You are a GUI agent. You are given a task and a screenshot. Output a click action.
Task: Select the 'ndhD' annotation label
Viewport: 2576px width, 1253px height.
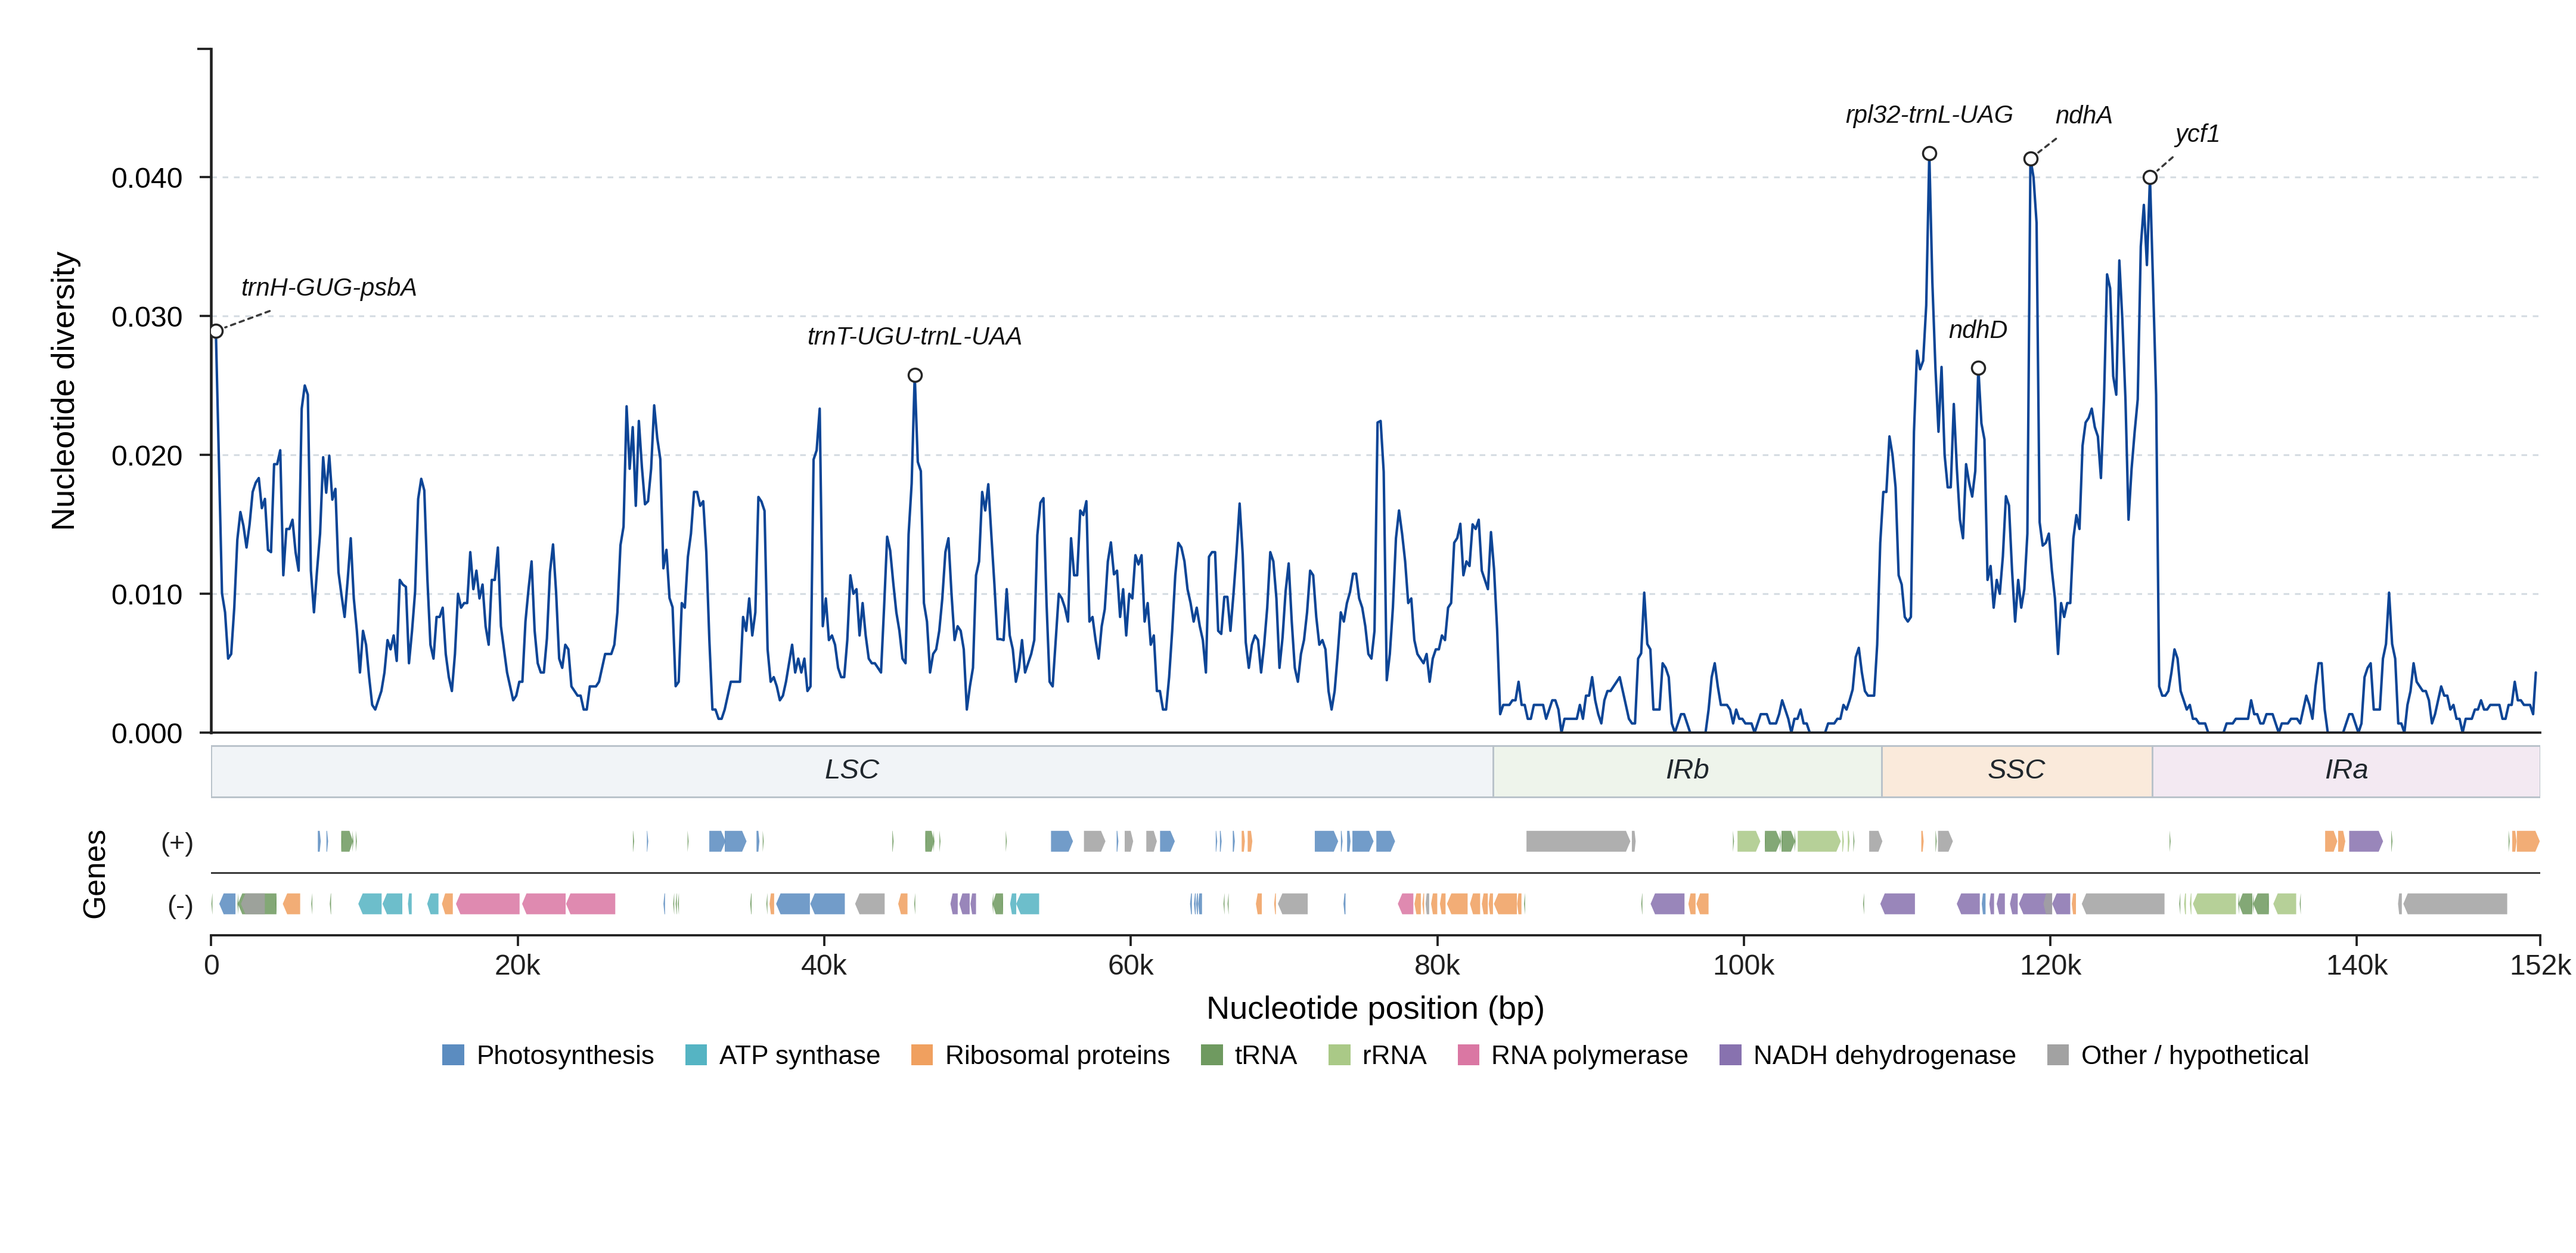pos(1977,330)
